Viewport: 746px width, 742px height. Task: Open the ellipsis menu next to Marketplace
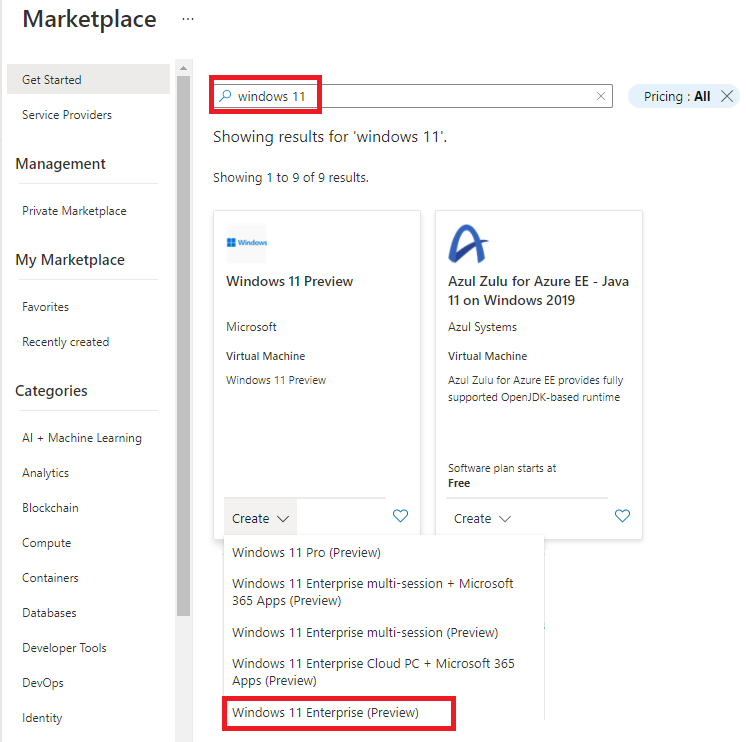tap(188, 19)
